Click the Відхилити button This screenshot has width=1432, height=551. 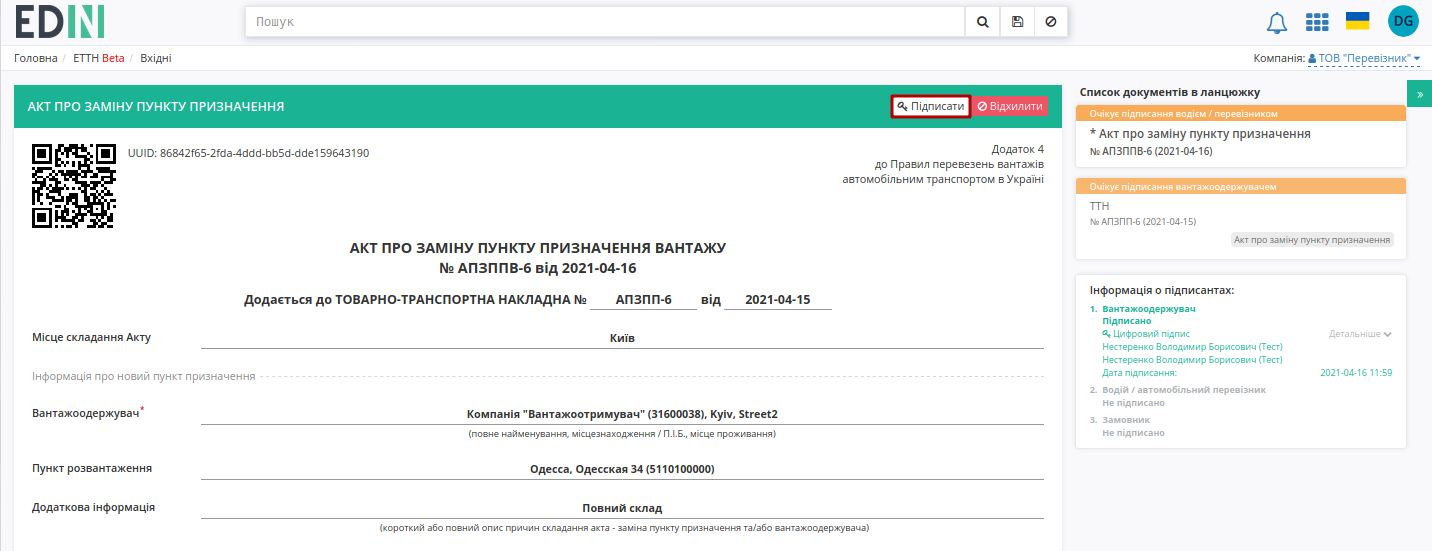(x=1010, y=106)
